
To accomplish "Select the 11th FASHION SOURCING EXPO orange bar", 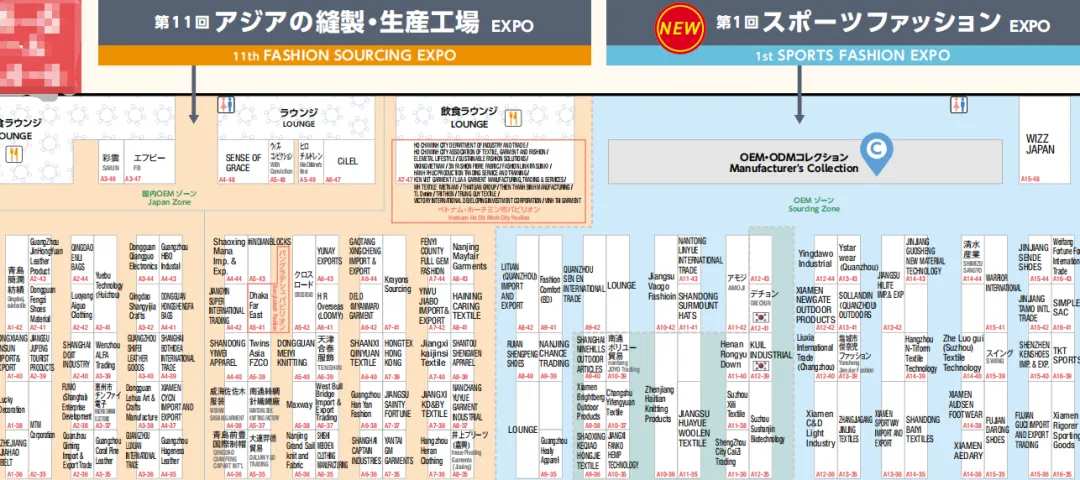I will click(344, 56).
